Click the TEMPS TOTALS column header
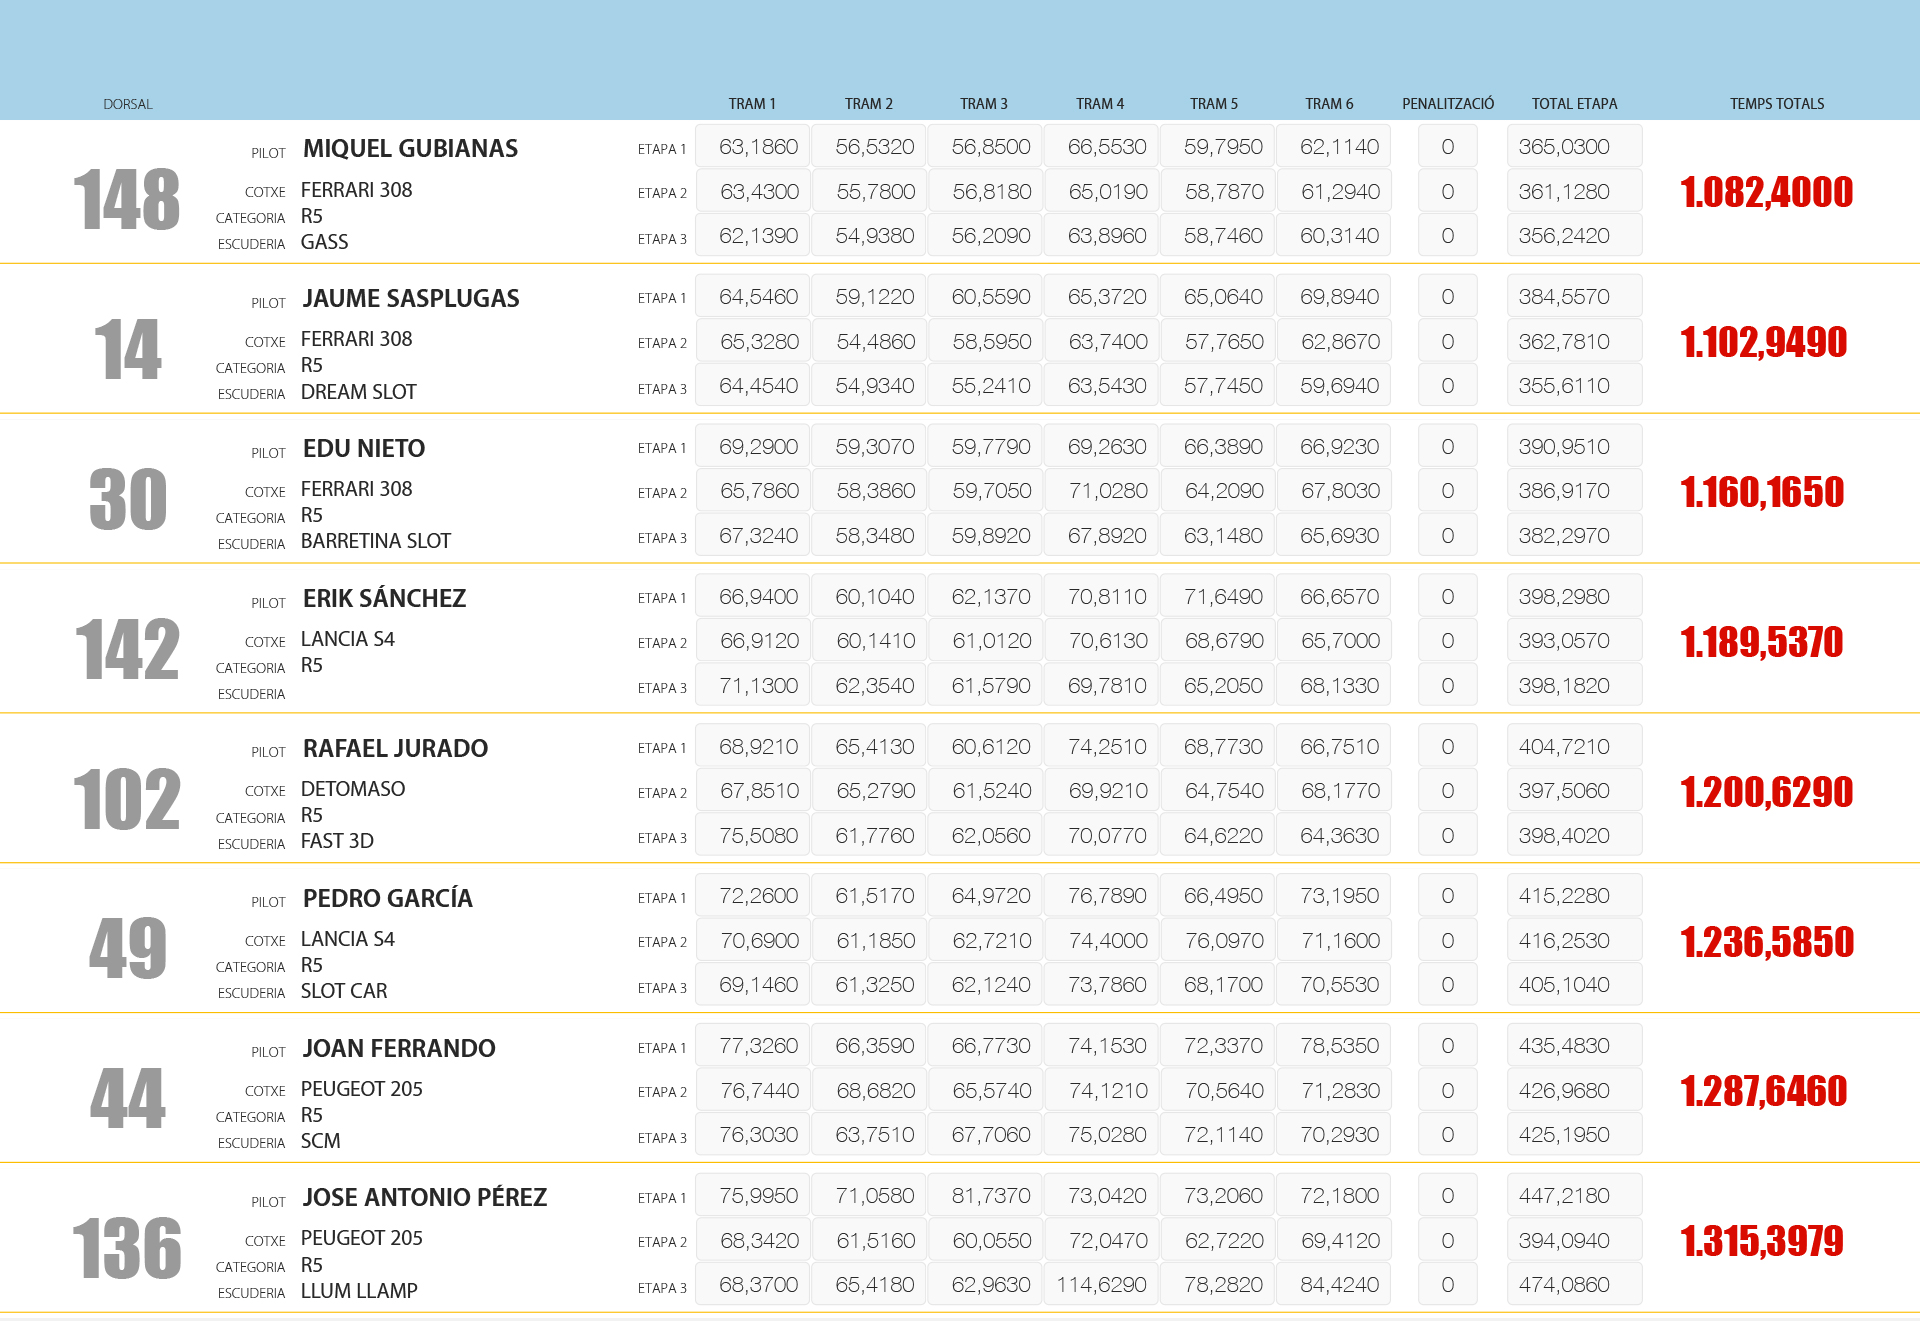Image resolution: width=1920 pixels, height=1321 pixels. coord(1776,104)
